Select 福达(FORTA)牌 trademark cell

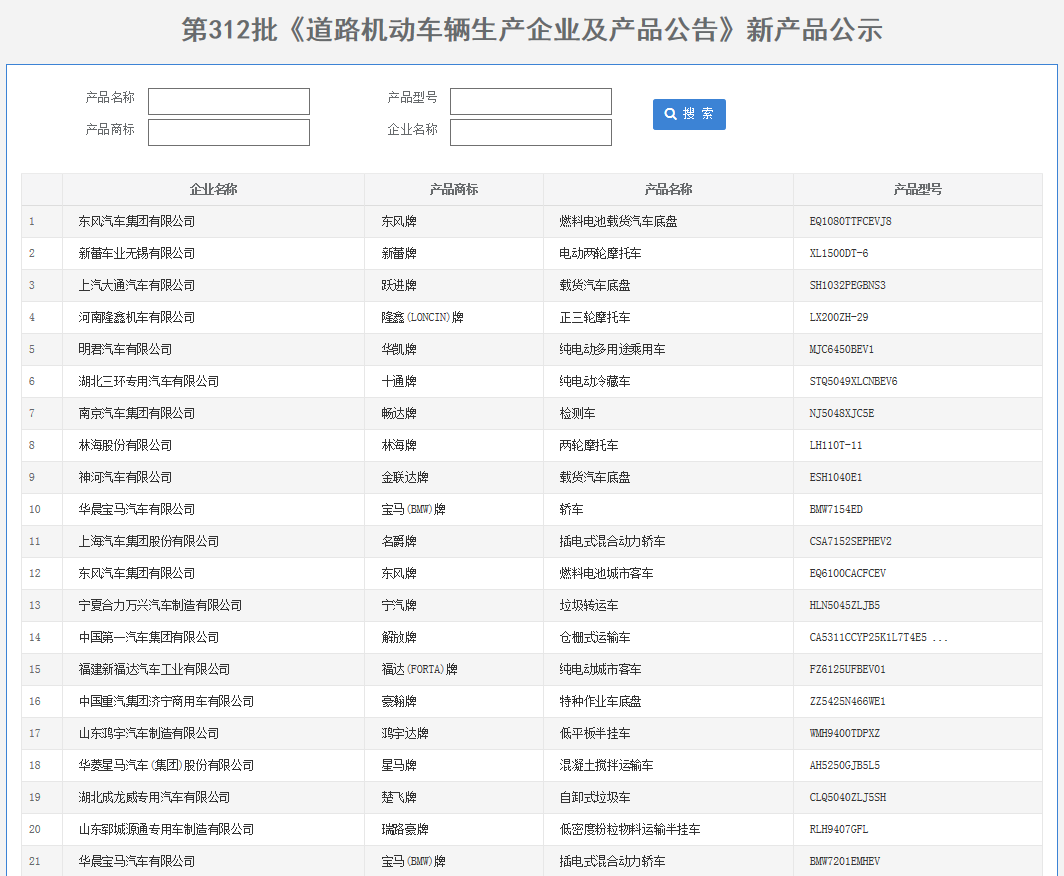[422, 669]
